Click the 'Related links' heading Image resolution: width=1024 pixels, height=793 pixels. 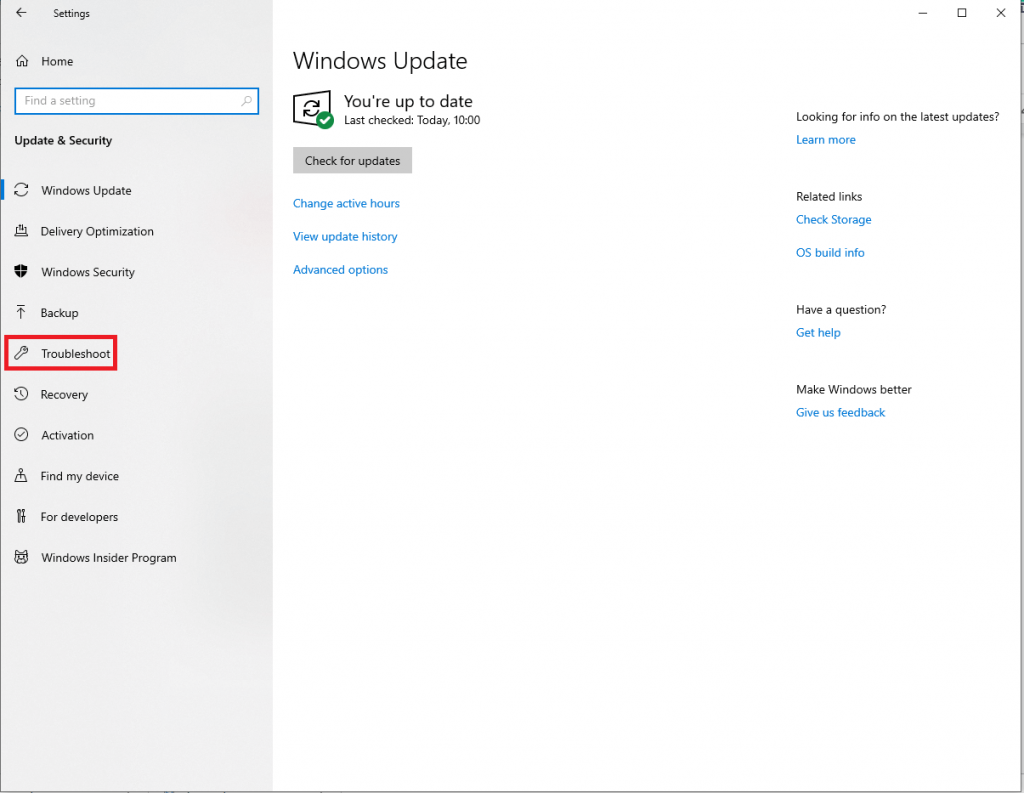pyautogui.click(x=829, y=197)
